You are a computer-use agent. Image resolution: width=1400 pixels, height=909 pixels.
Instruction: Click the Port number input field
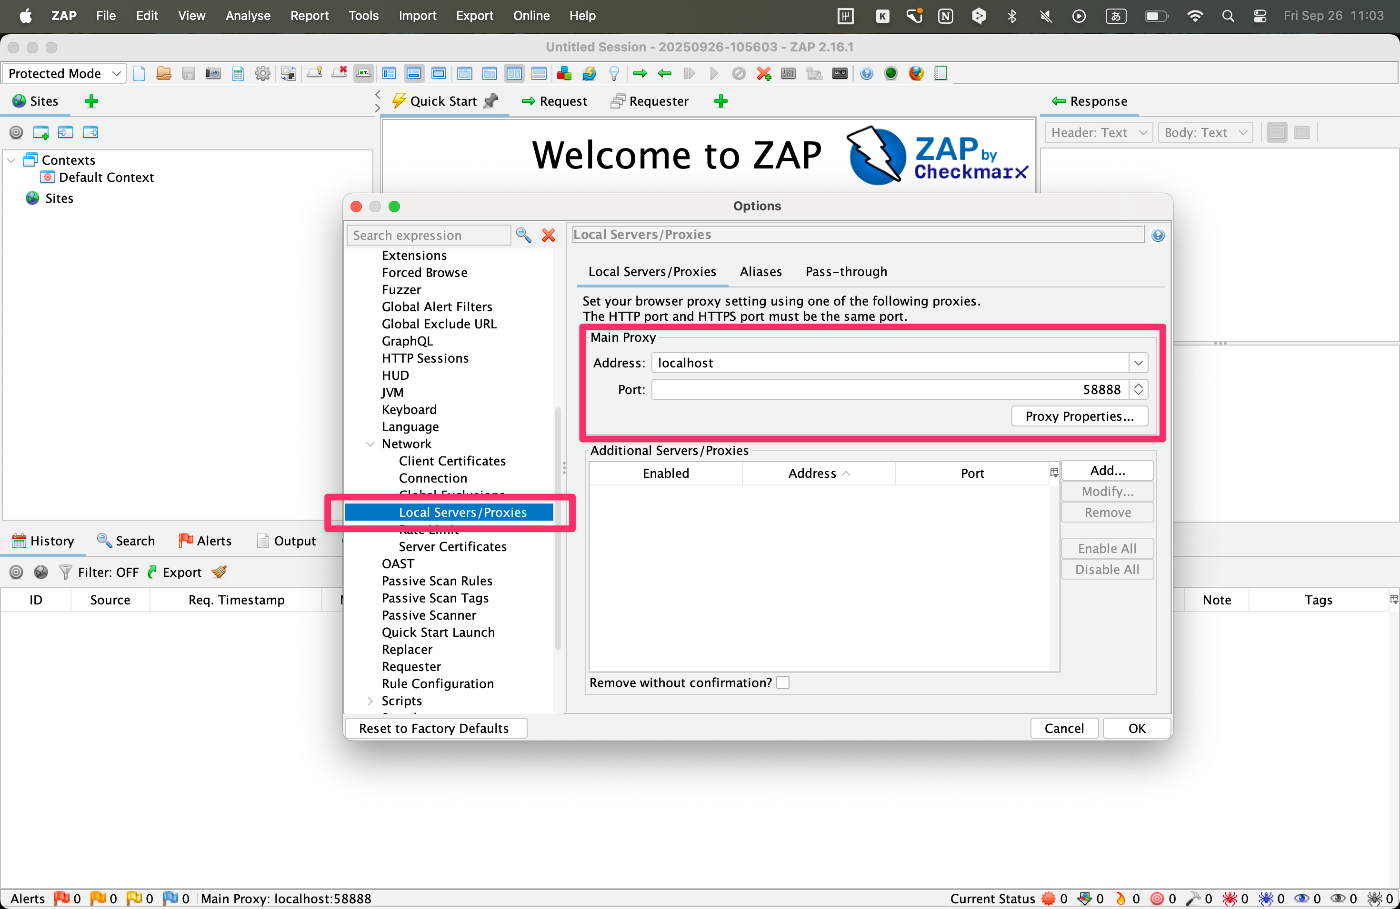(890, 390)
